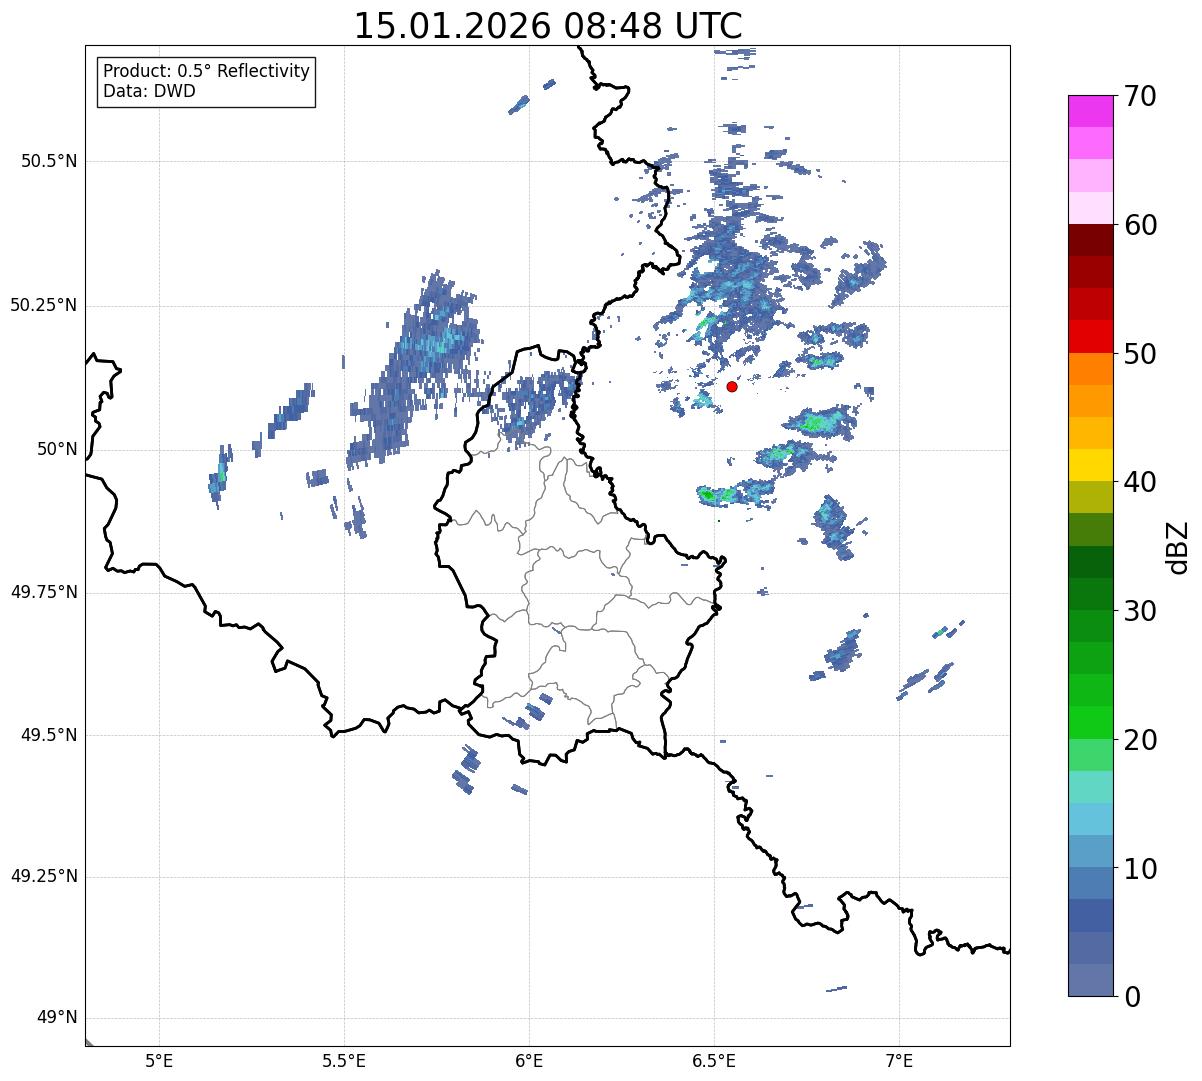Screen dimensions: 1202x1081
Task: Click the colorbar value 50
Action: pyautogui.click(x=1140, y=354)
